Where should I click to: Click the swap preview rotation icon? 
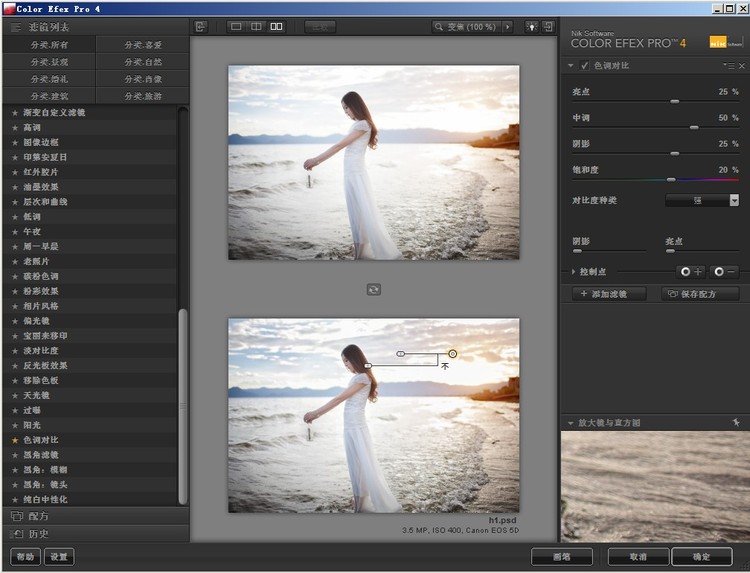[x=374, y=289]
